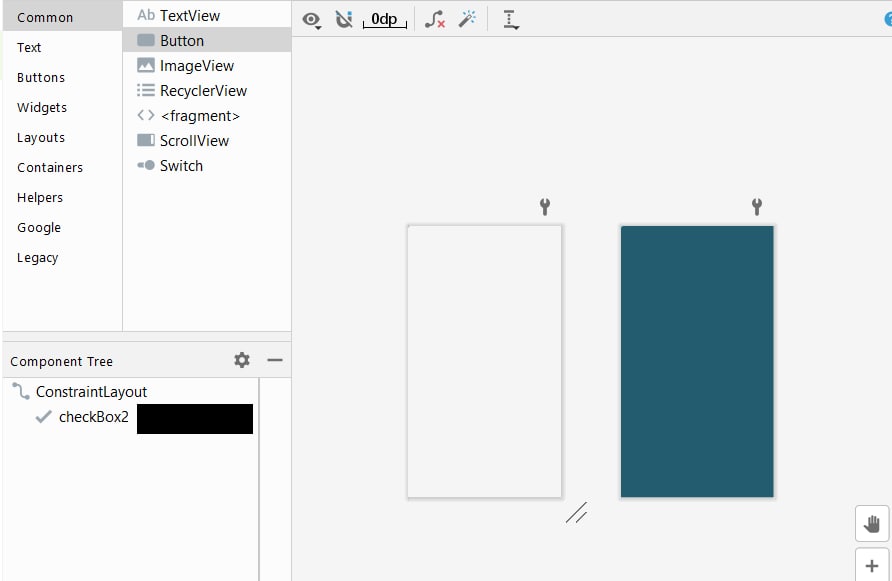This screenshot has height=581, width=892.
Task: Pick <fragment> from the palette
Action: (x=207, y=116)
